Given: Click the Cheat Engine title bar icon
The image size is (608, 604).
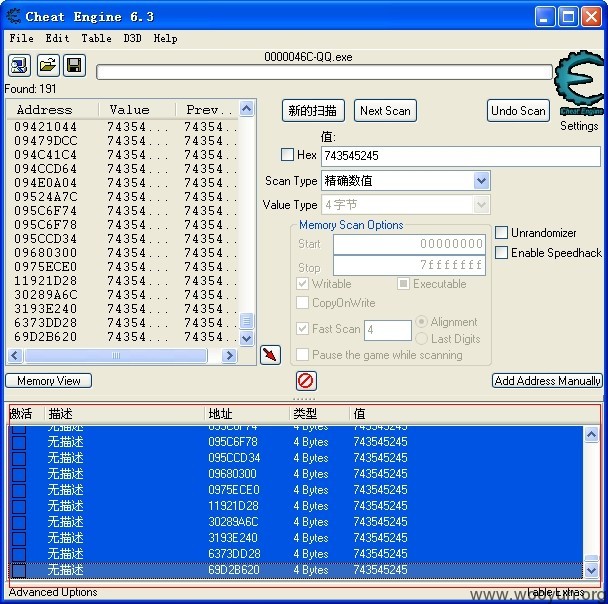Looking at the screenshot, I should (x=14, y=16).
